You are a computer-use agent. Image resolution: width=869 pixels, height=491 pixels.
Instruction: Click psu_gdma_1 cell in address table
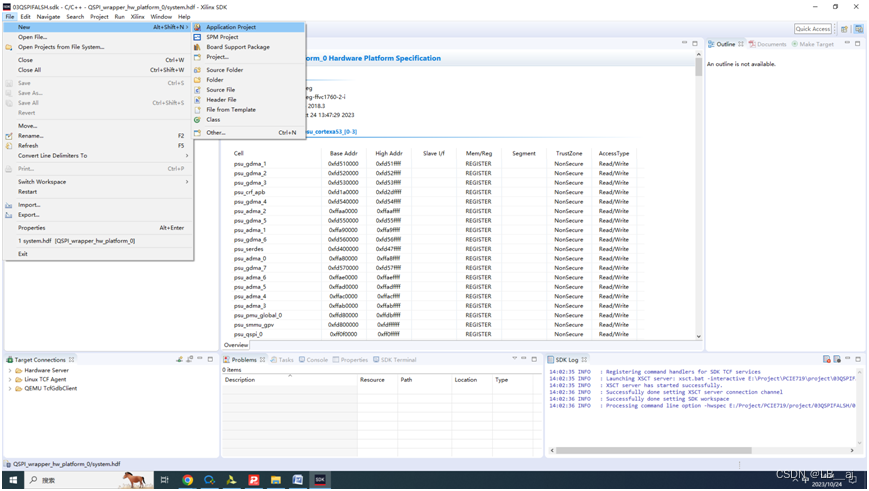coord(250,164)
